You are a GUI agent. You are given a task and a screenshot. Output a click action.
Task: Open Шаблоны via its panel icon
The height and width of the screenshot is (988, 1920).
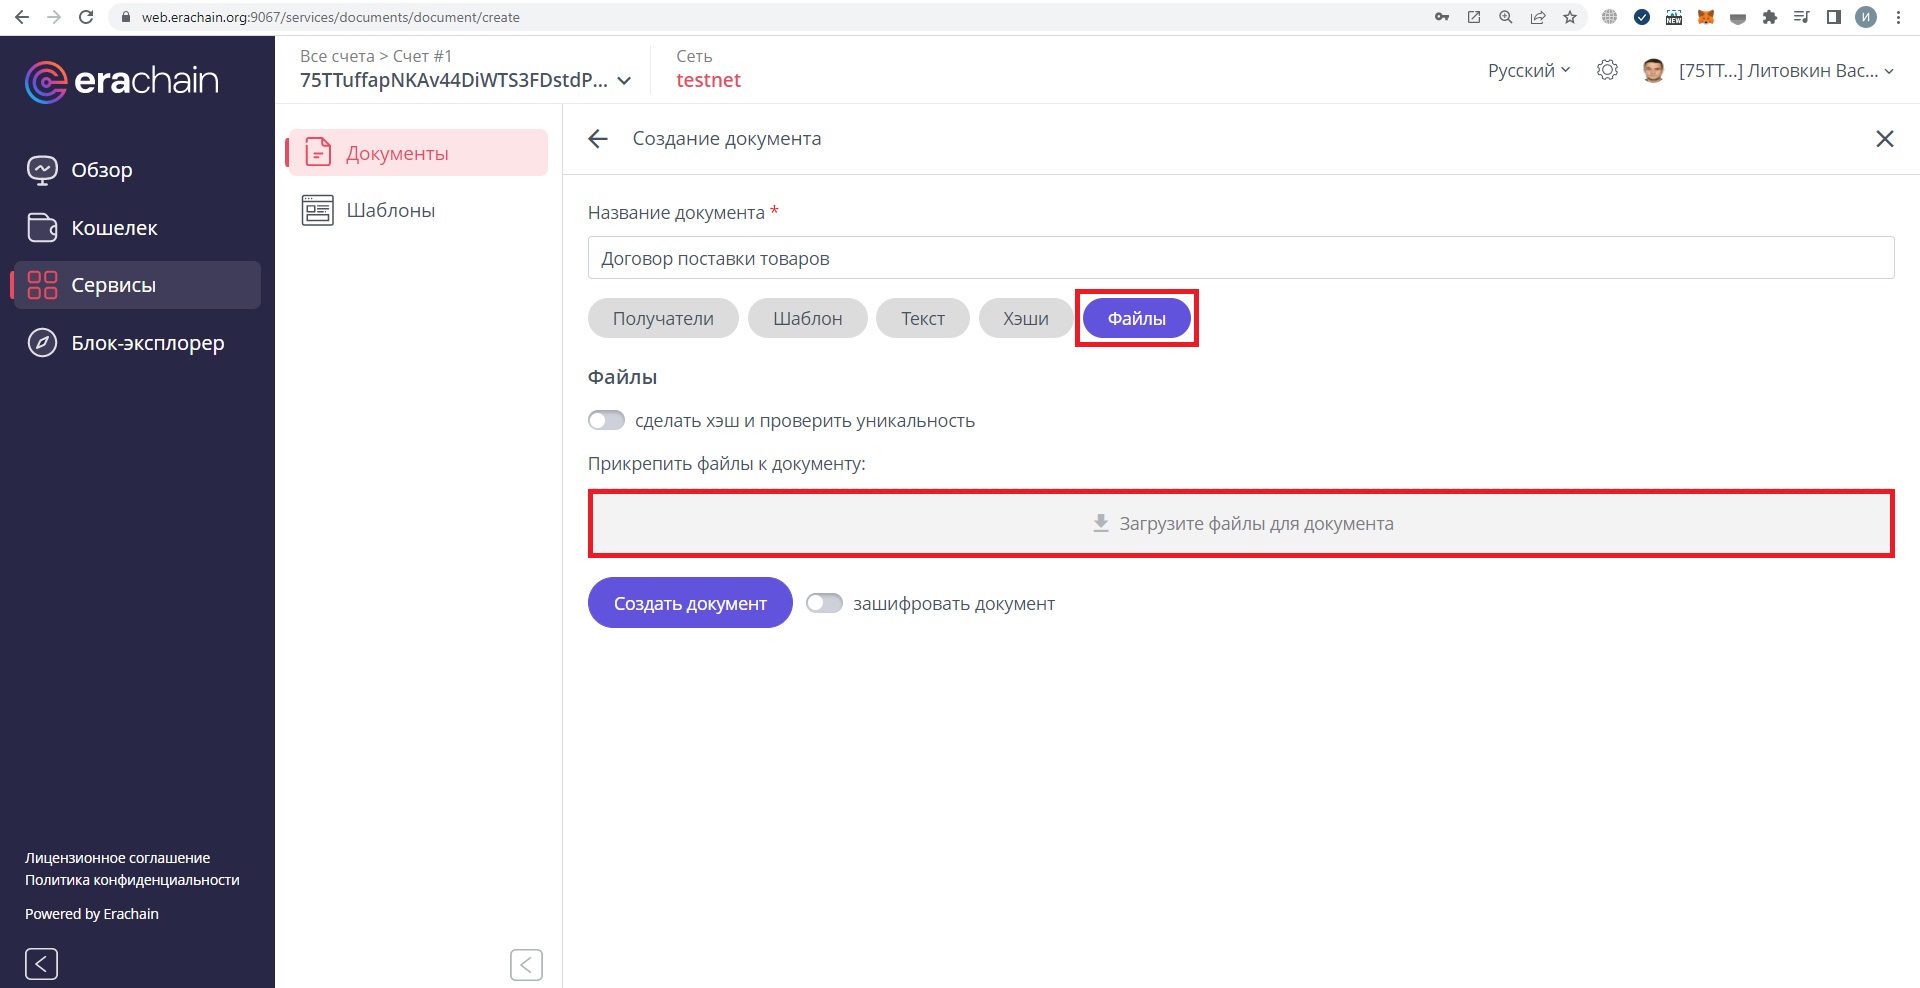pyautogui.click(x=317, y=210)
